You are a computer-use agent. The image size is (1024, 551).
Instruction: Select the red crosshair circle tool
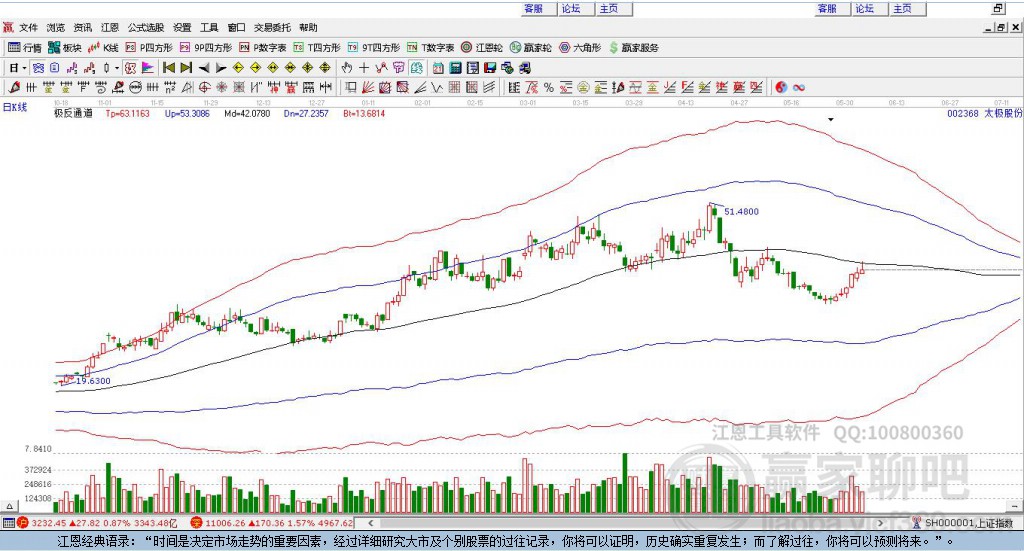pos(204,87)
